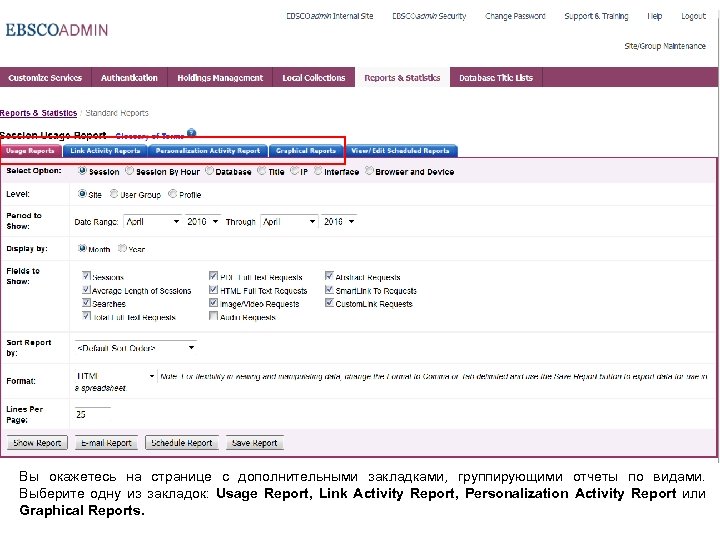Image resolution: width=720 pixels, height=540 pixels.
Task: Toggle CustomLink Requests checkbox
Action: pos(329,303)
